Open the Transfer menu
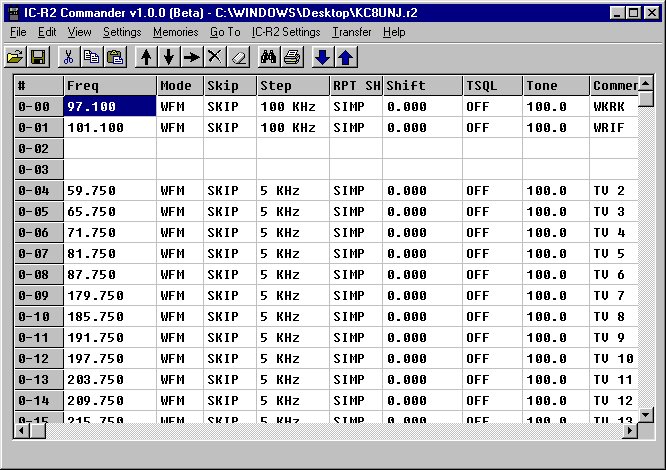The width and height of the screenshot is (666, 470). 351,32
